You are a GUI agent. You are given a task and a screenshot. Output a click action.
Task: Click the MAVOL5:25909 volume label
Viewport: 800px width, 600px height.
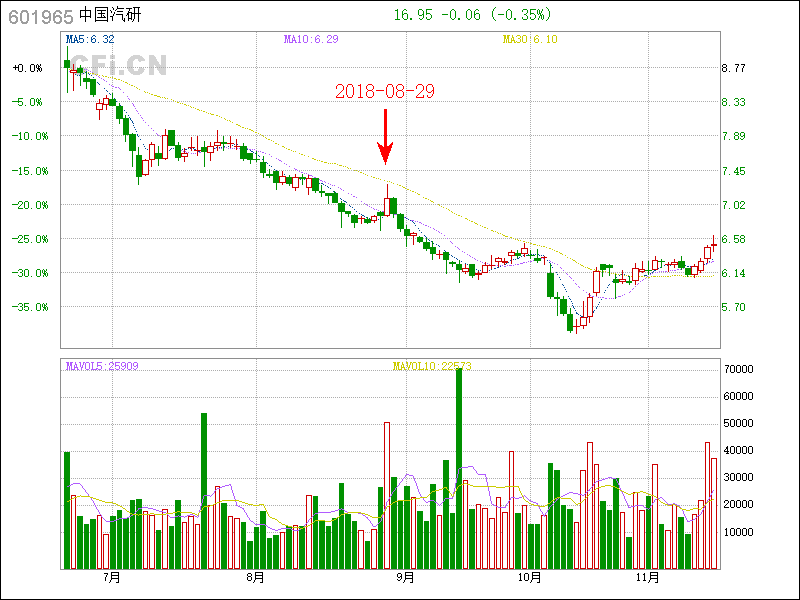click(x=102, y=366)
